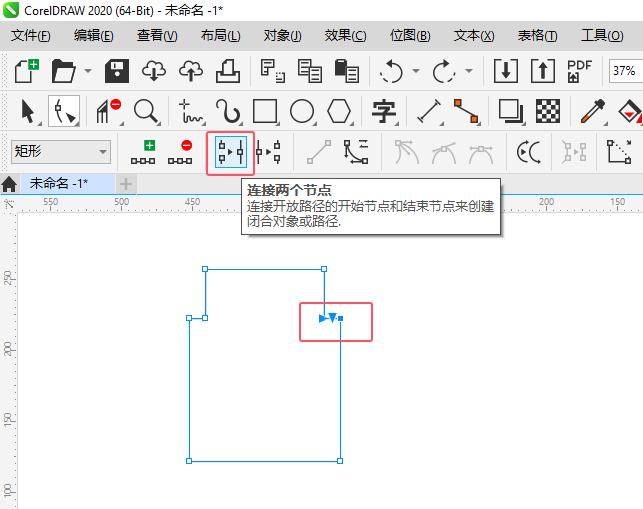Select the Ellipse tool
The image size is (643, 509).
pyautogui.click(x=302, y=111)
